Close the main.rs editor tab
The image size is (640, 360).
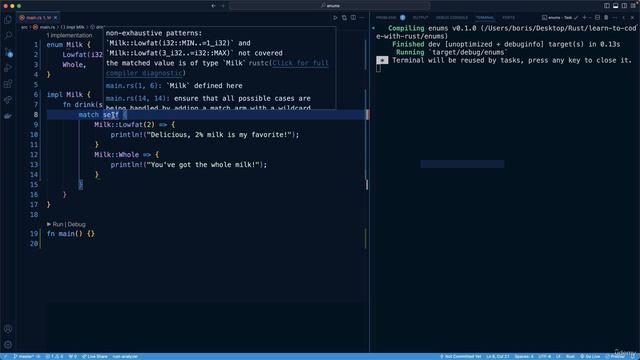56,18
